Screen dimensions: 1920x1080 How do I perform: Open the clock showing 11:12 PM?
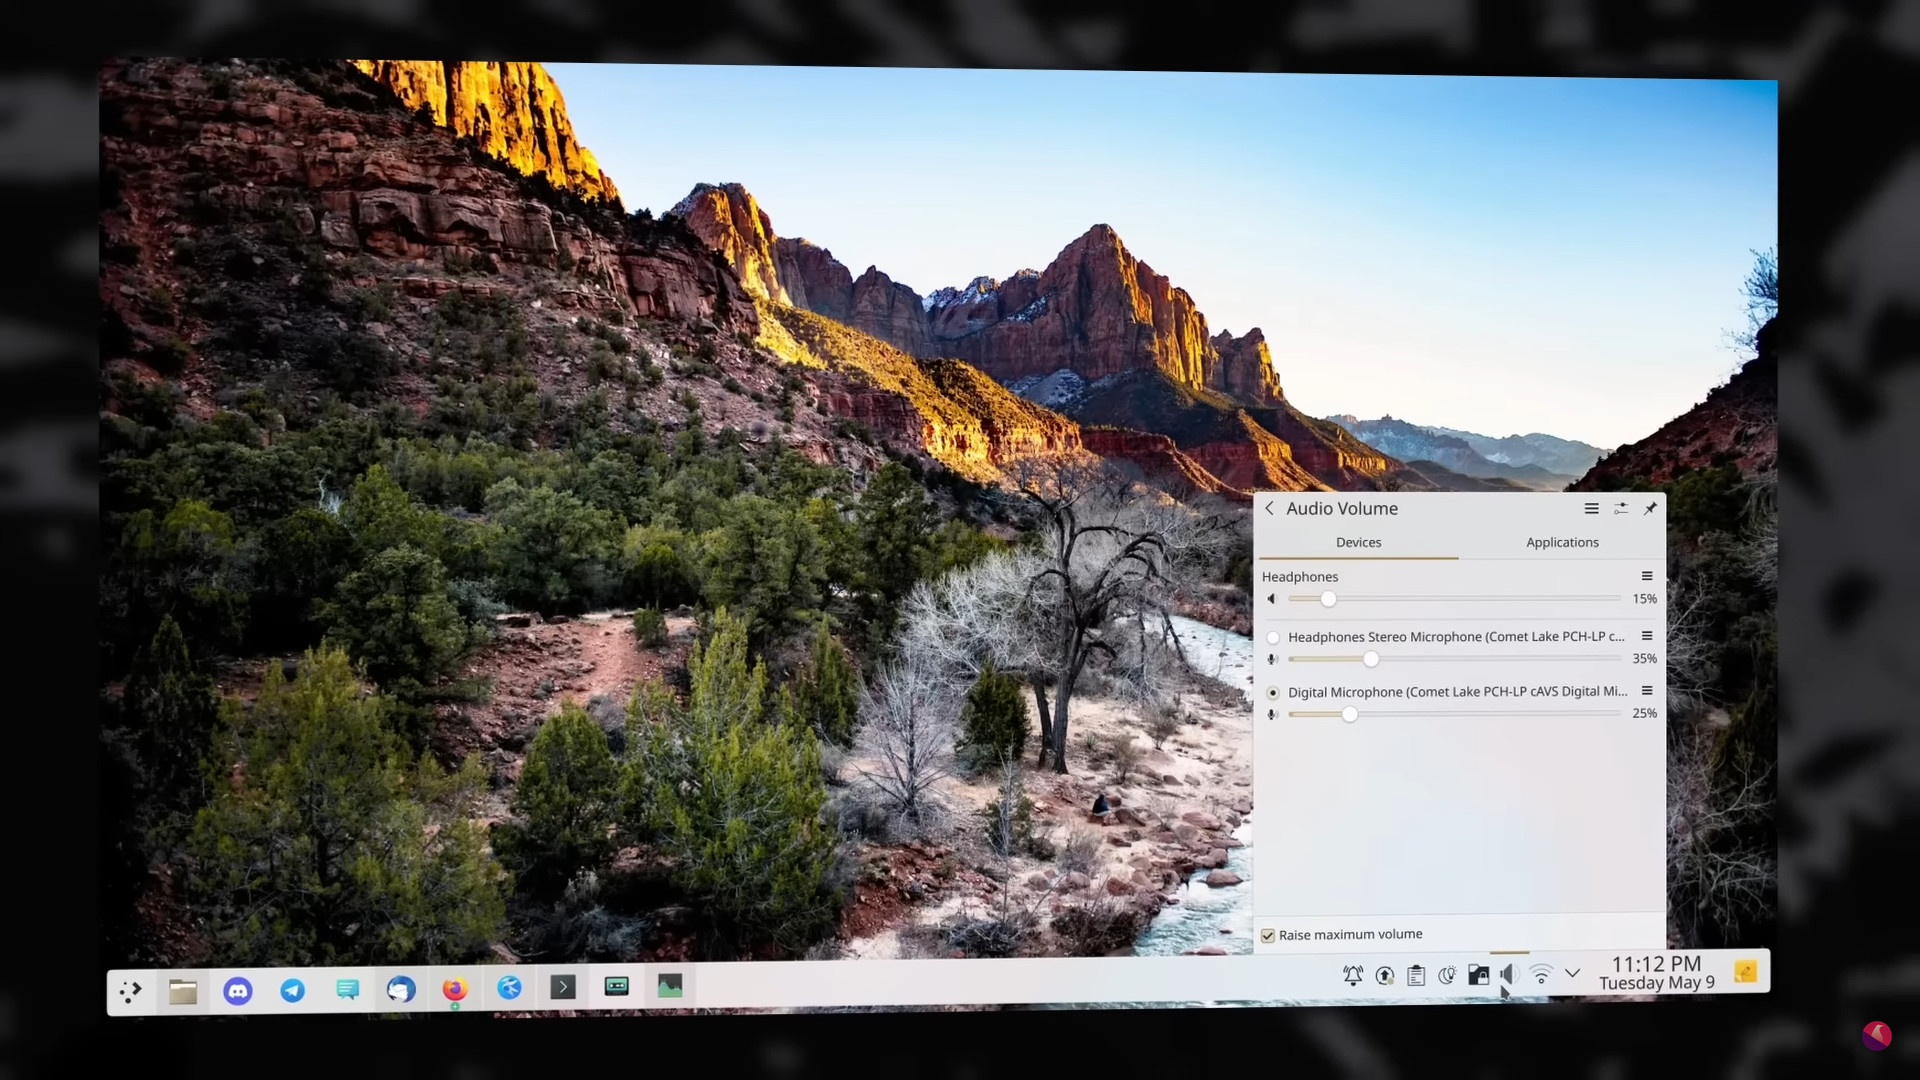pyautogui.click(x=1656, y=972)
